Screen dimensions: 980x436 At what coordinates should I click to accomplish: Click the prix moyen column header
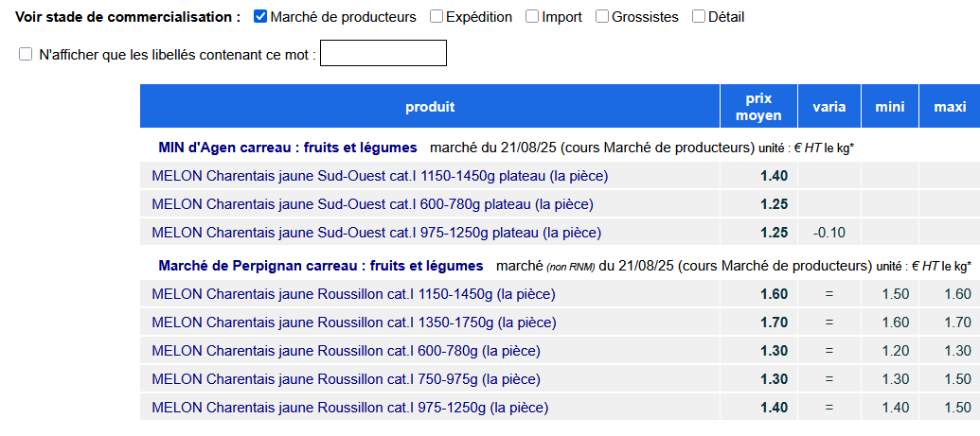758,107
